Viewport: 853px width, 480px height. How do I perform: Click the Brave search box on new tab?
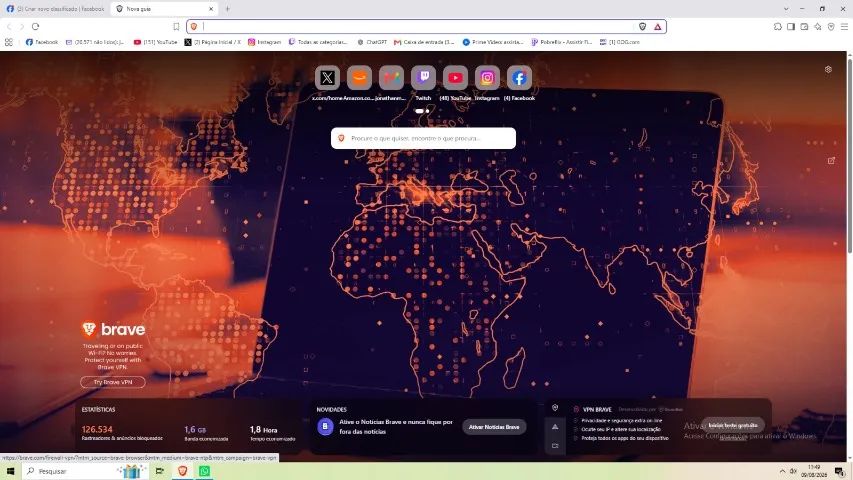[423, 138]
